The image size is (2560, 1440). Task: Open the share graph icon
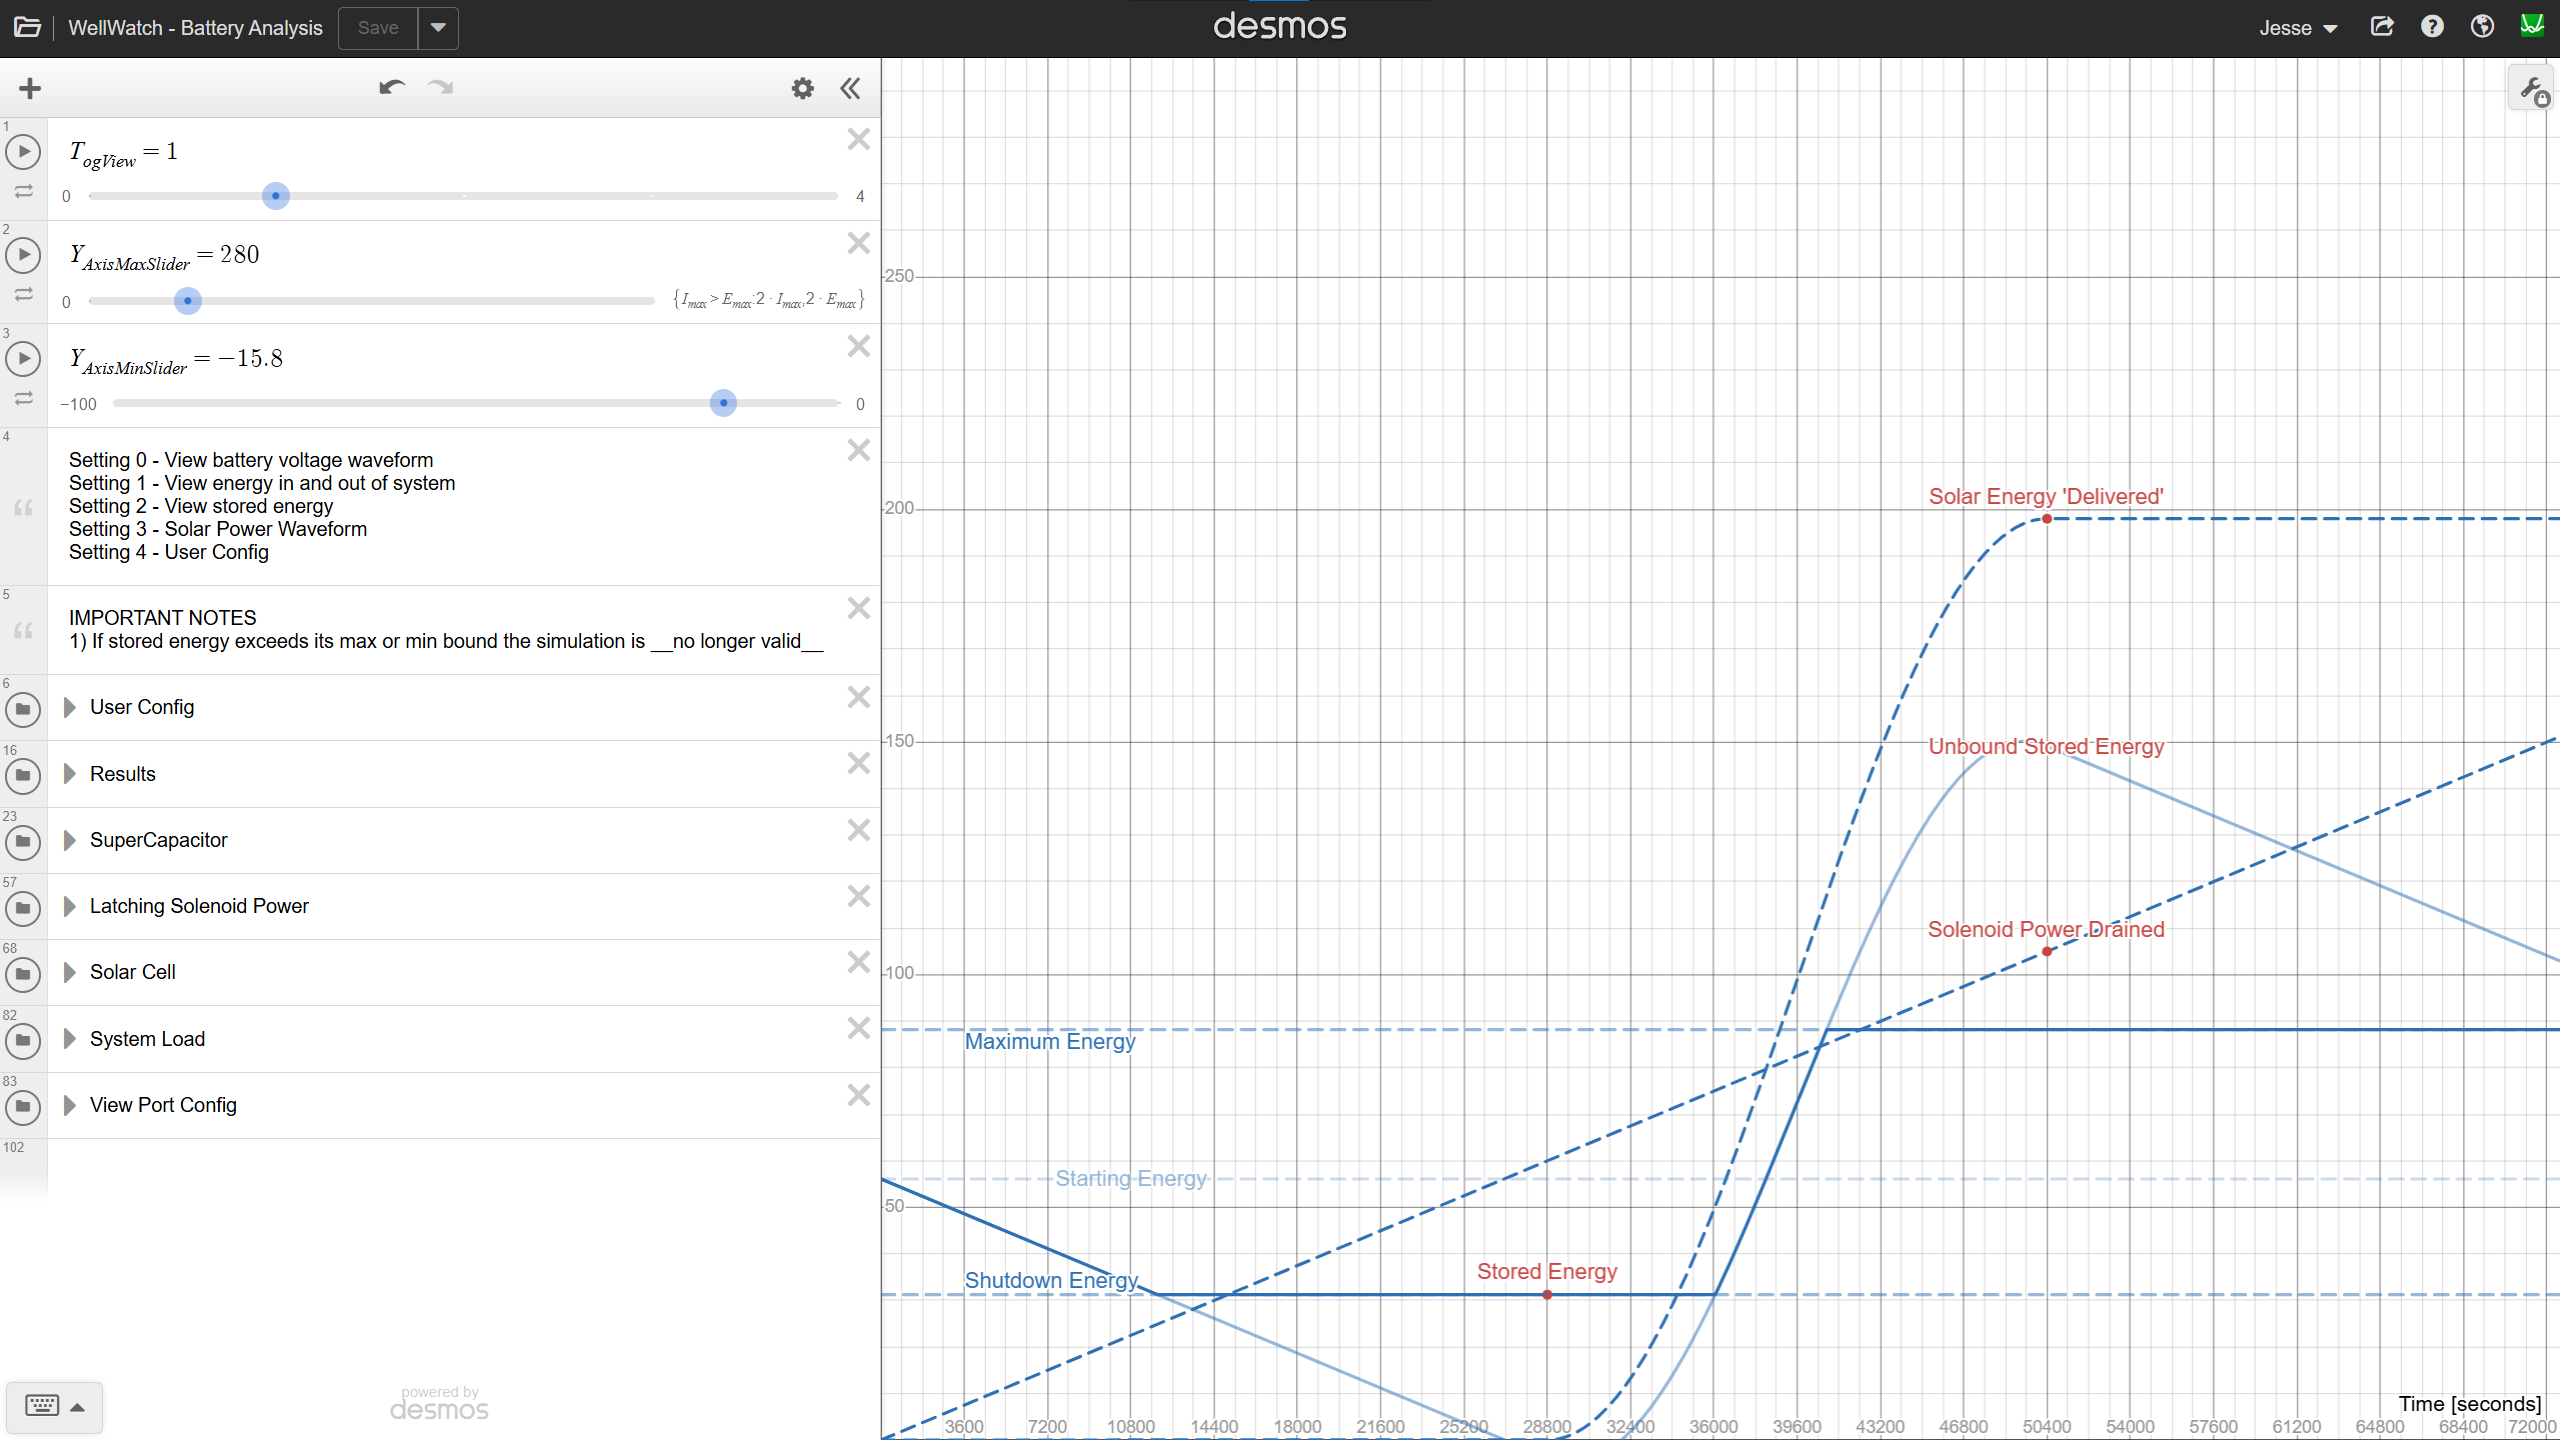(2382, 27)
